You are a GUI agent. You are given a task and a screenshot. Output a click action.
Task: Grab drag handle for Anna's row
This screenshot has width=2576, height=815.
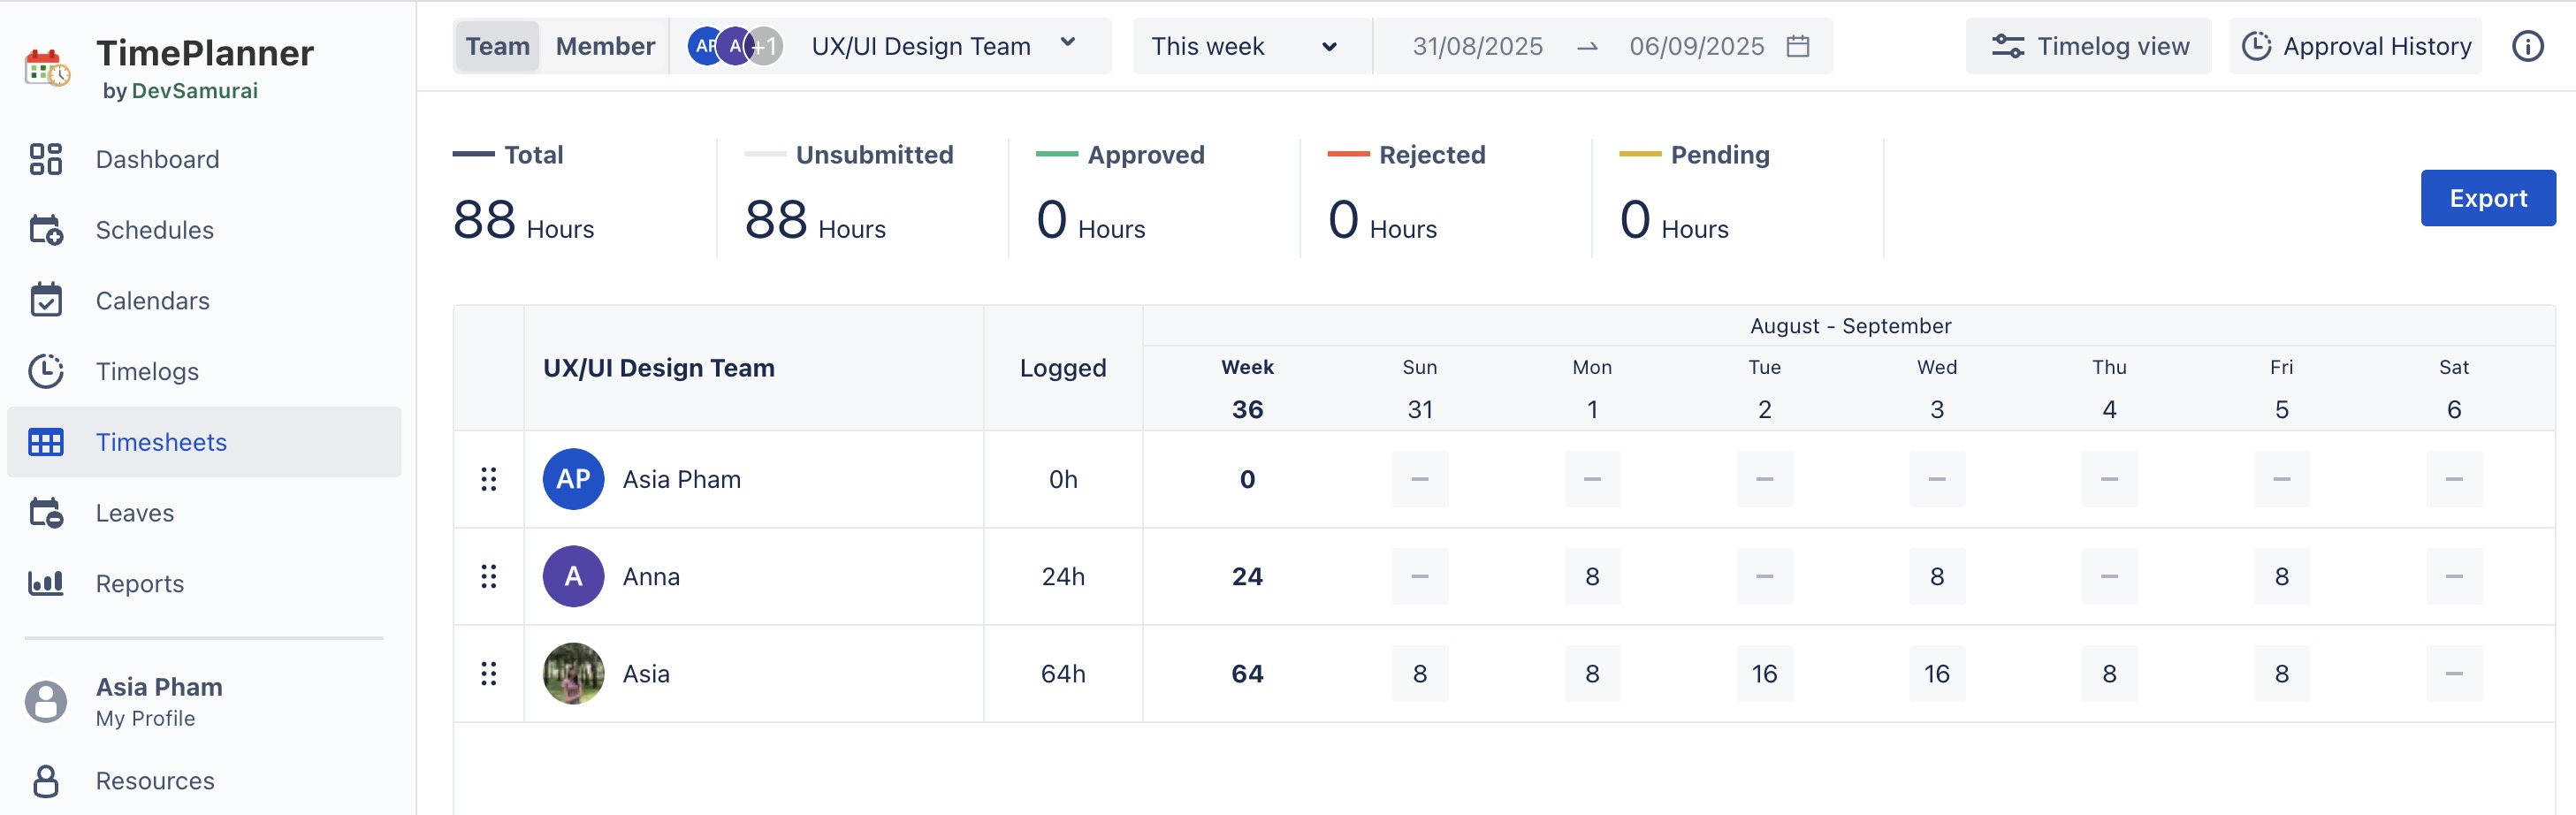coord(488,576)
